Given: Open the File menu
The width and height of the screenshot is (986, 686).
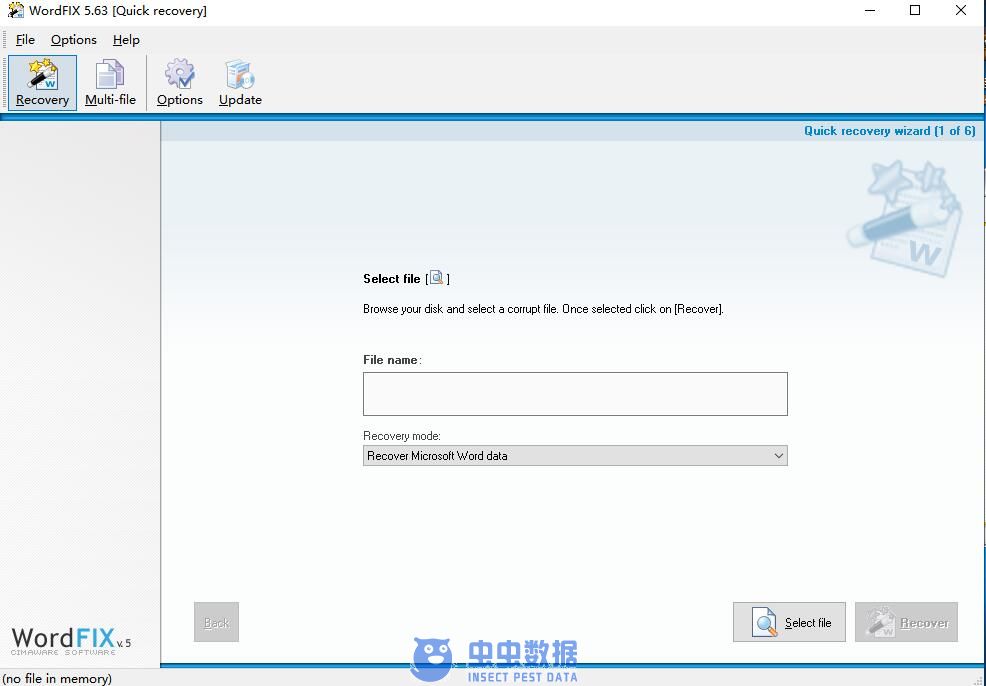Looking at the screenshot, I should (x=25, y=40).
